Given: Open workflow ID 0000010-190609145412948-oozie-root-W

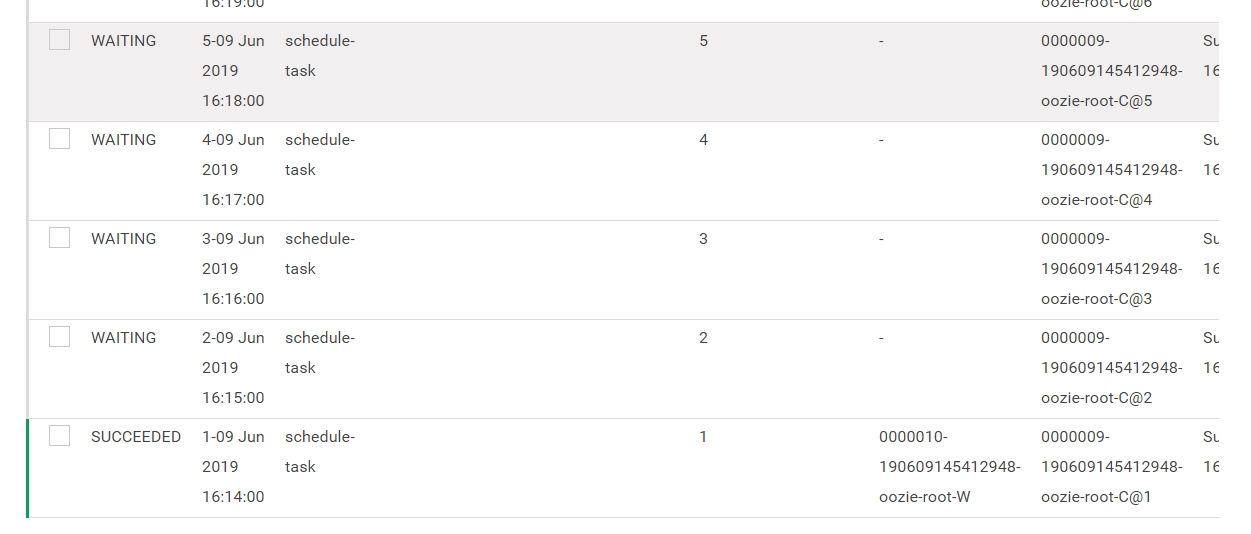Looking at the screenshot, I should click(949, 467).
